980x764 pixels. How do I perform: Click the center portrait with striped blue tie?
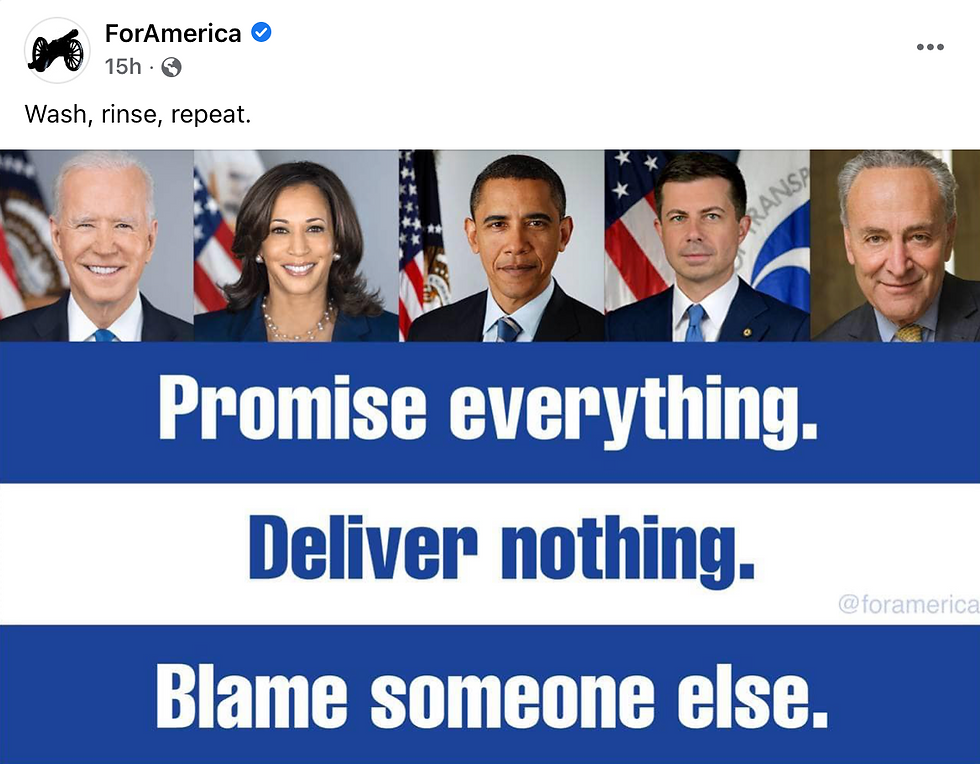502,246
